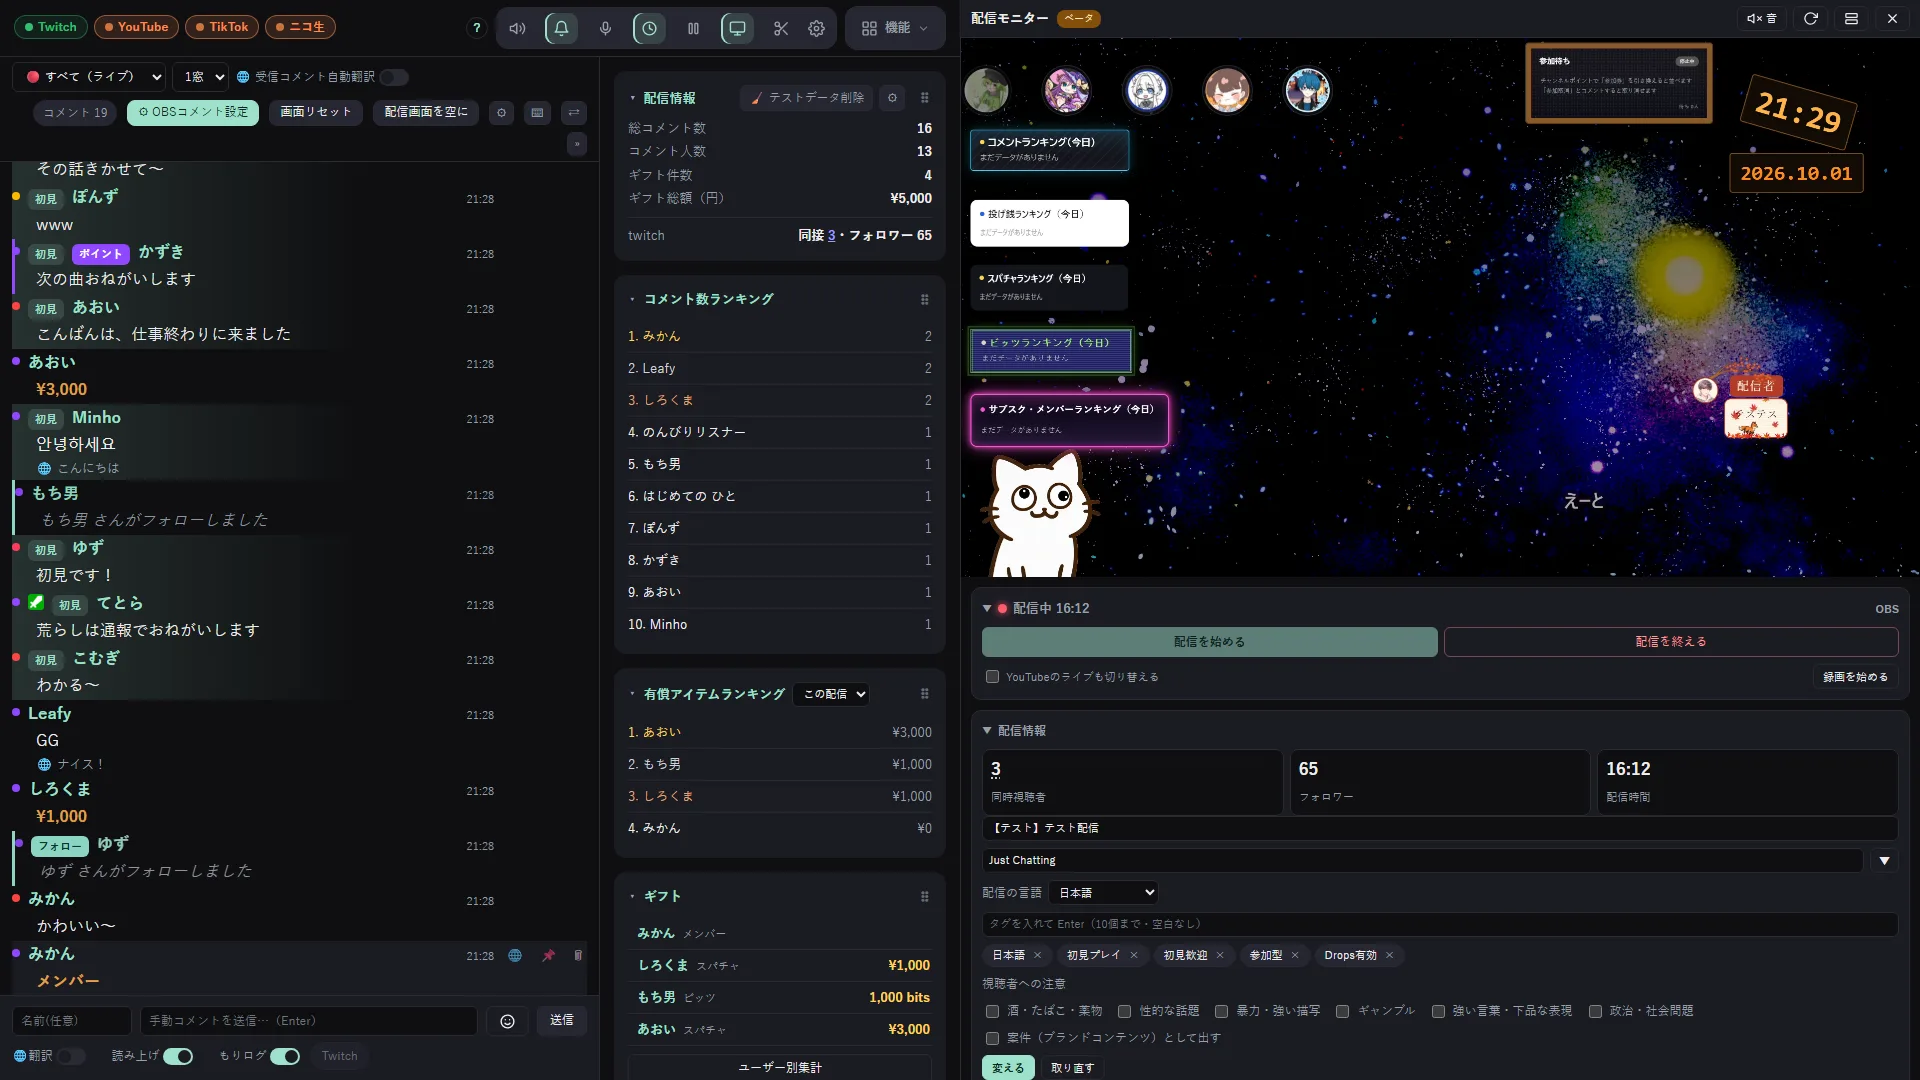The image size is (1920, 1080).
Task: Check the 酒・たばこ・薬物 checkbox
Action: 992,1011
